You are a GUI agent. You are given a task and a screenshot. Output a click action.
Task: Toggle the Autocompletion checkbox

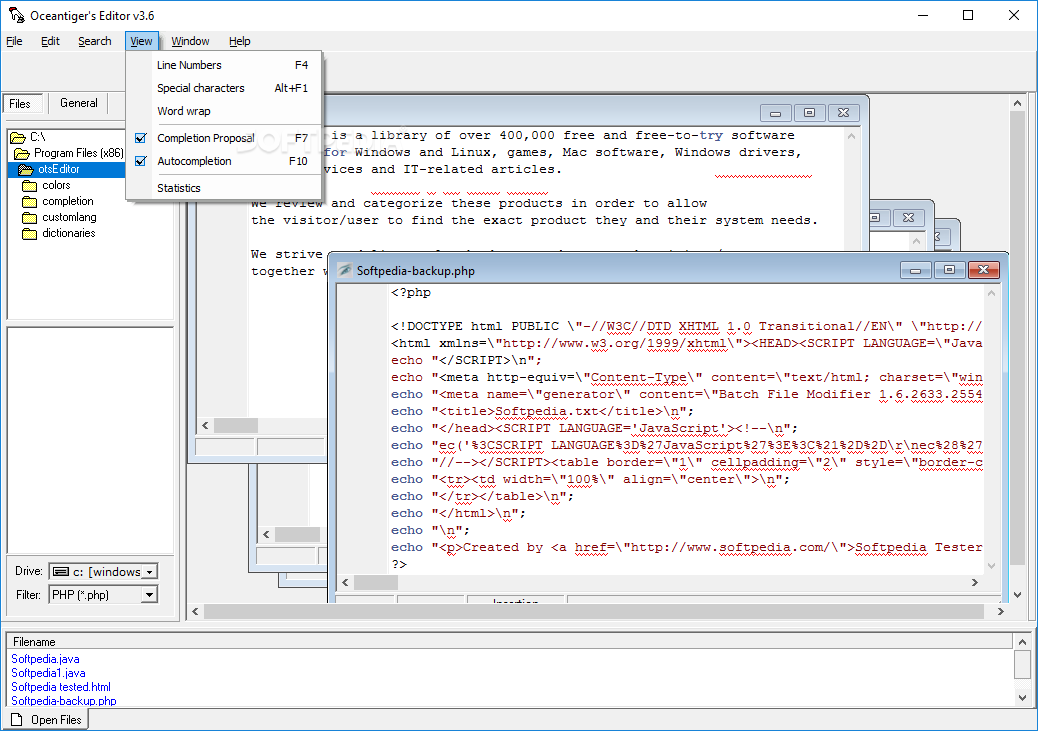pyautogui.click(x=140, y=161)
